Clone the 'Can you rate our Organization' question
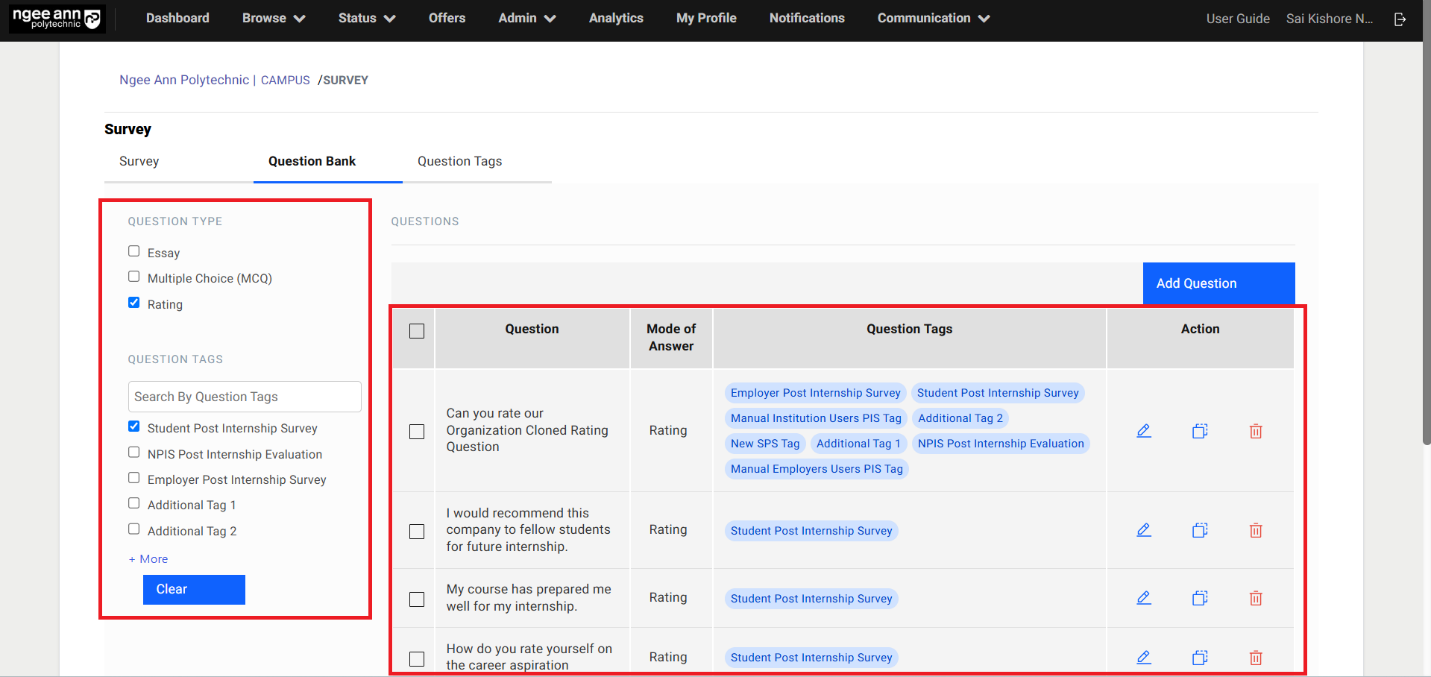The height and width of the screenshot is (677, 1431). [x=1200, y=431]
